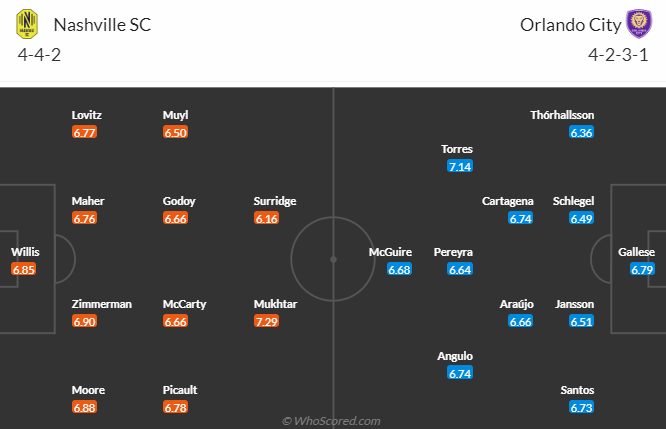Click Mukhtar's 7.29 rating badge
This screenshot has width=666, height=429.
267,321
